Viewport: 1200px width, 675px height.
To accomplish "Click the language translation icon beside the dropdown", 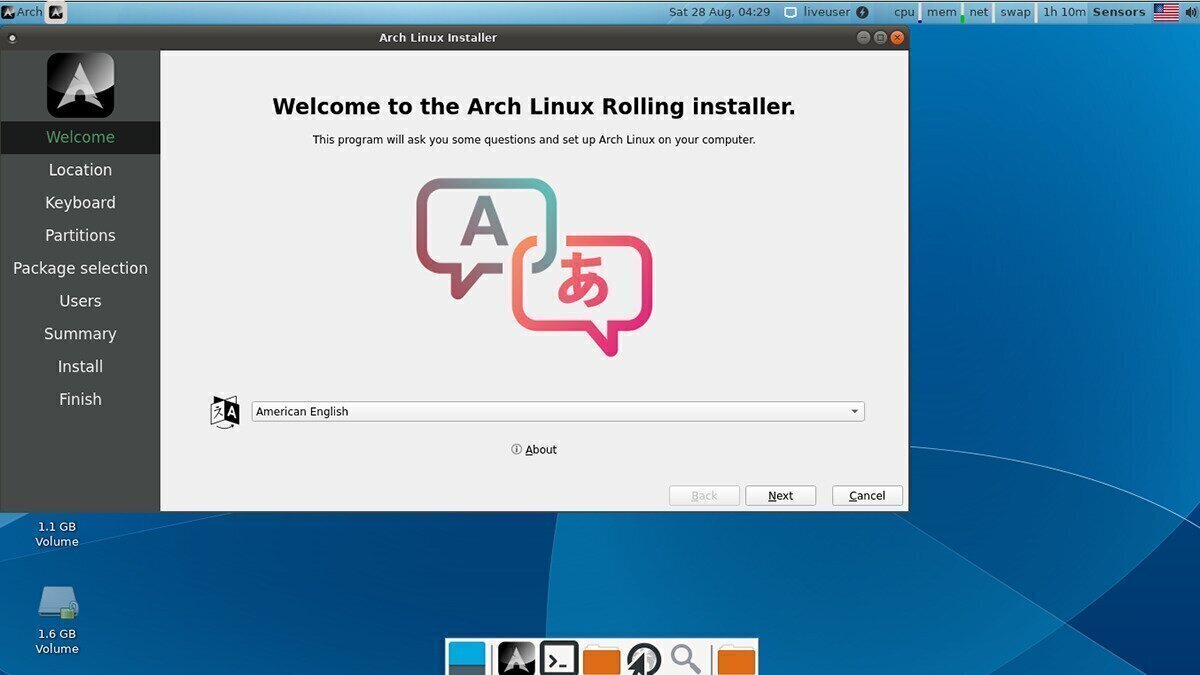I will pyautogui.click(x=225, y=411).
